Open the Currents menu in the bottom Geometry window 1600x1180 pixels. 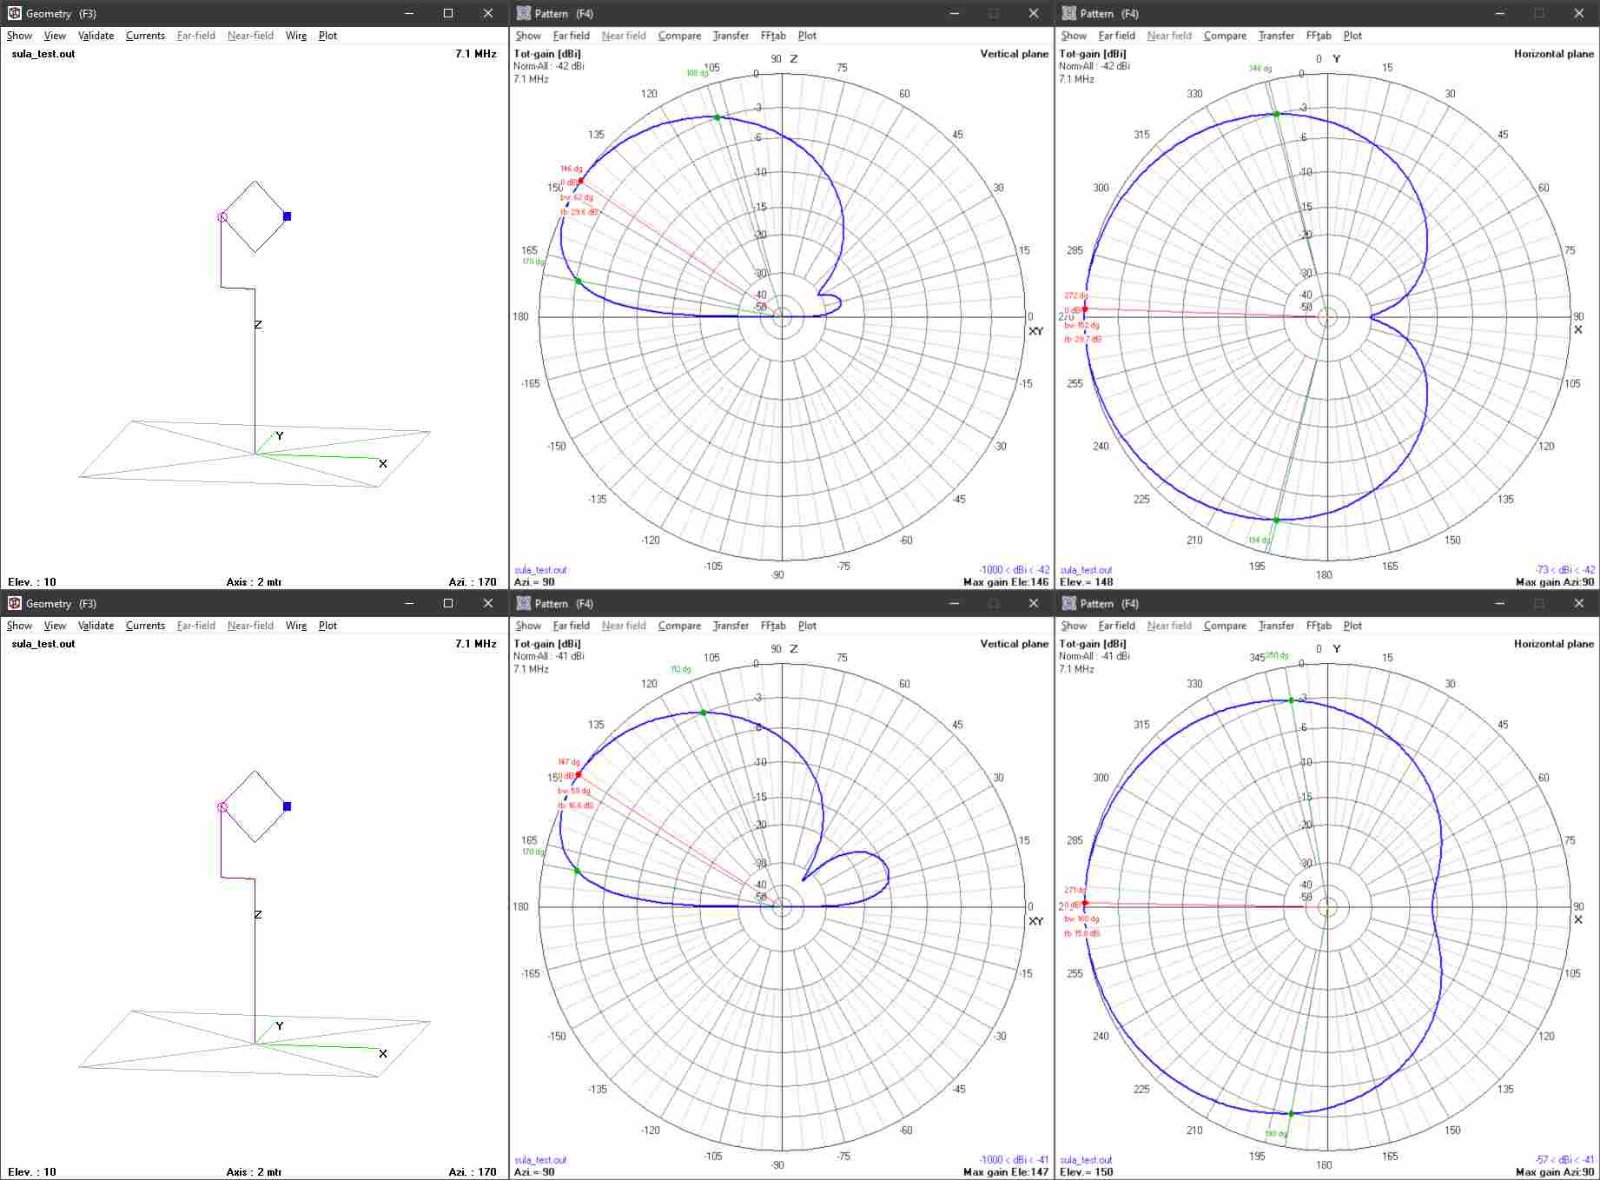(x=145, y=625)
